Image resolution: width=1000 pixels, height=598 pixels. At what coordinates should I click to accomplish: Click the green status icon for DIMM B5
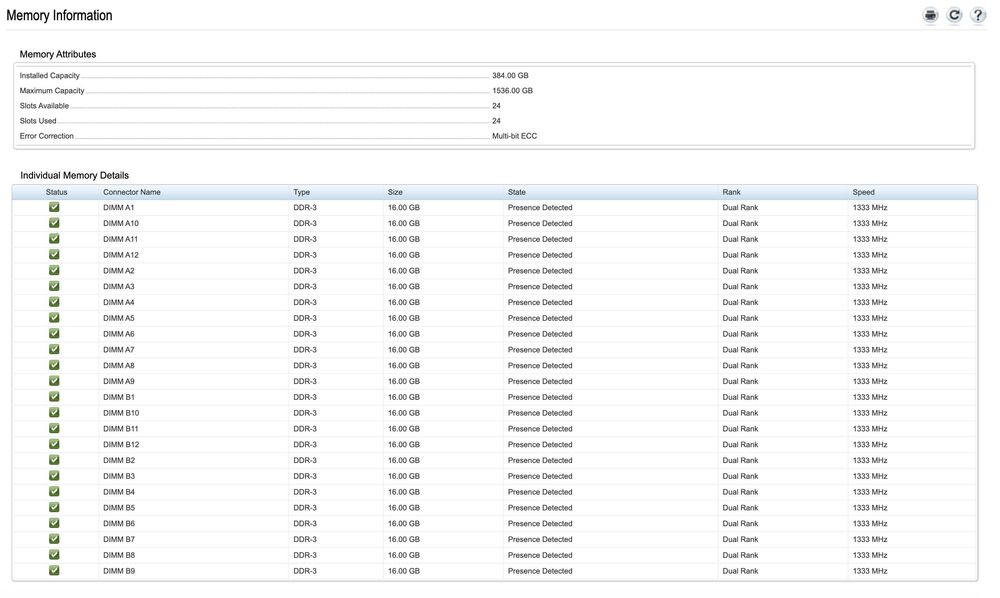54,507
